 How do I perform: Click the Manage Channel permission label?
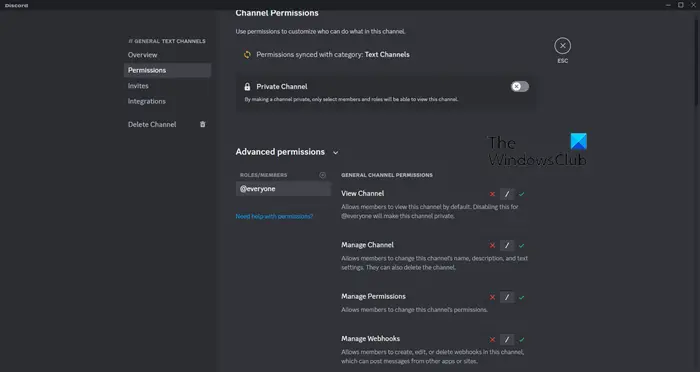(367, 245)
